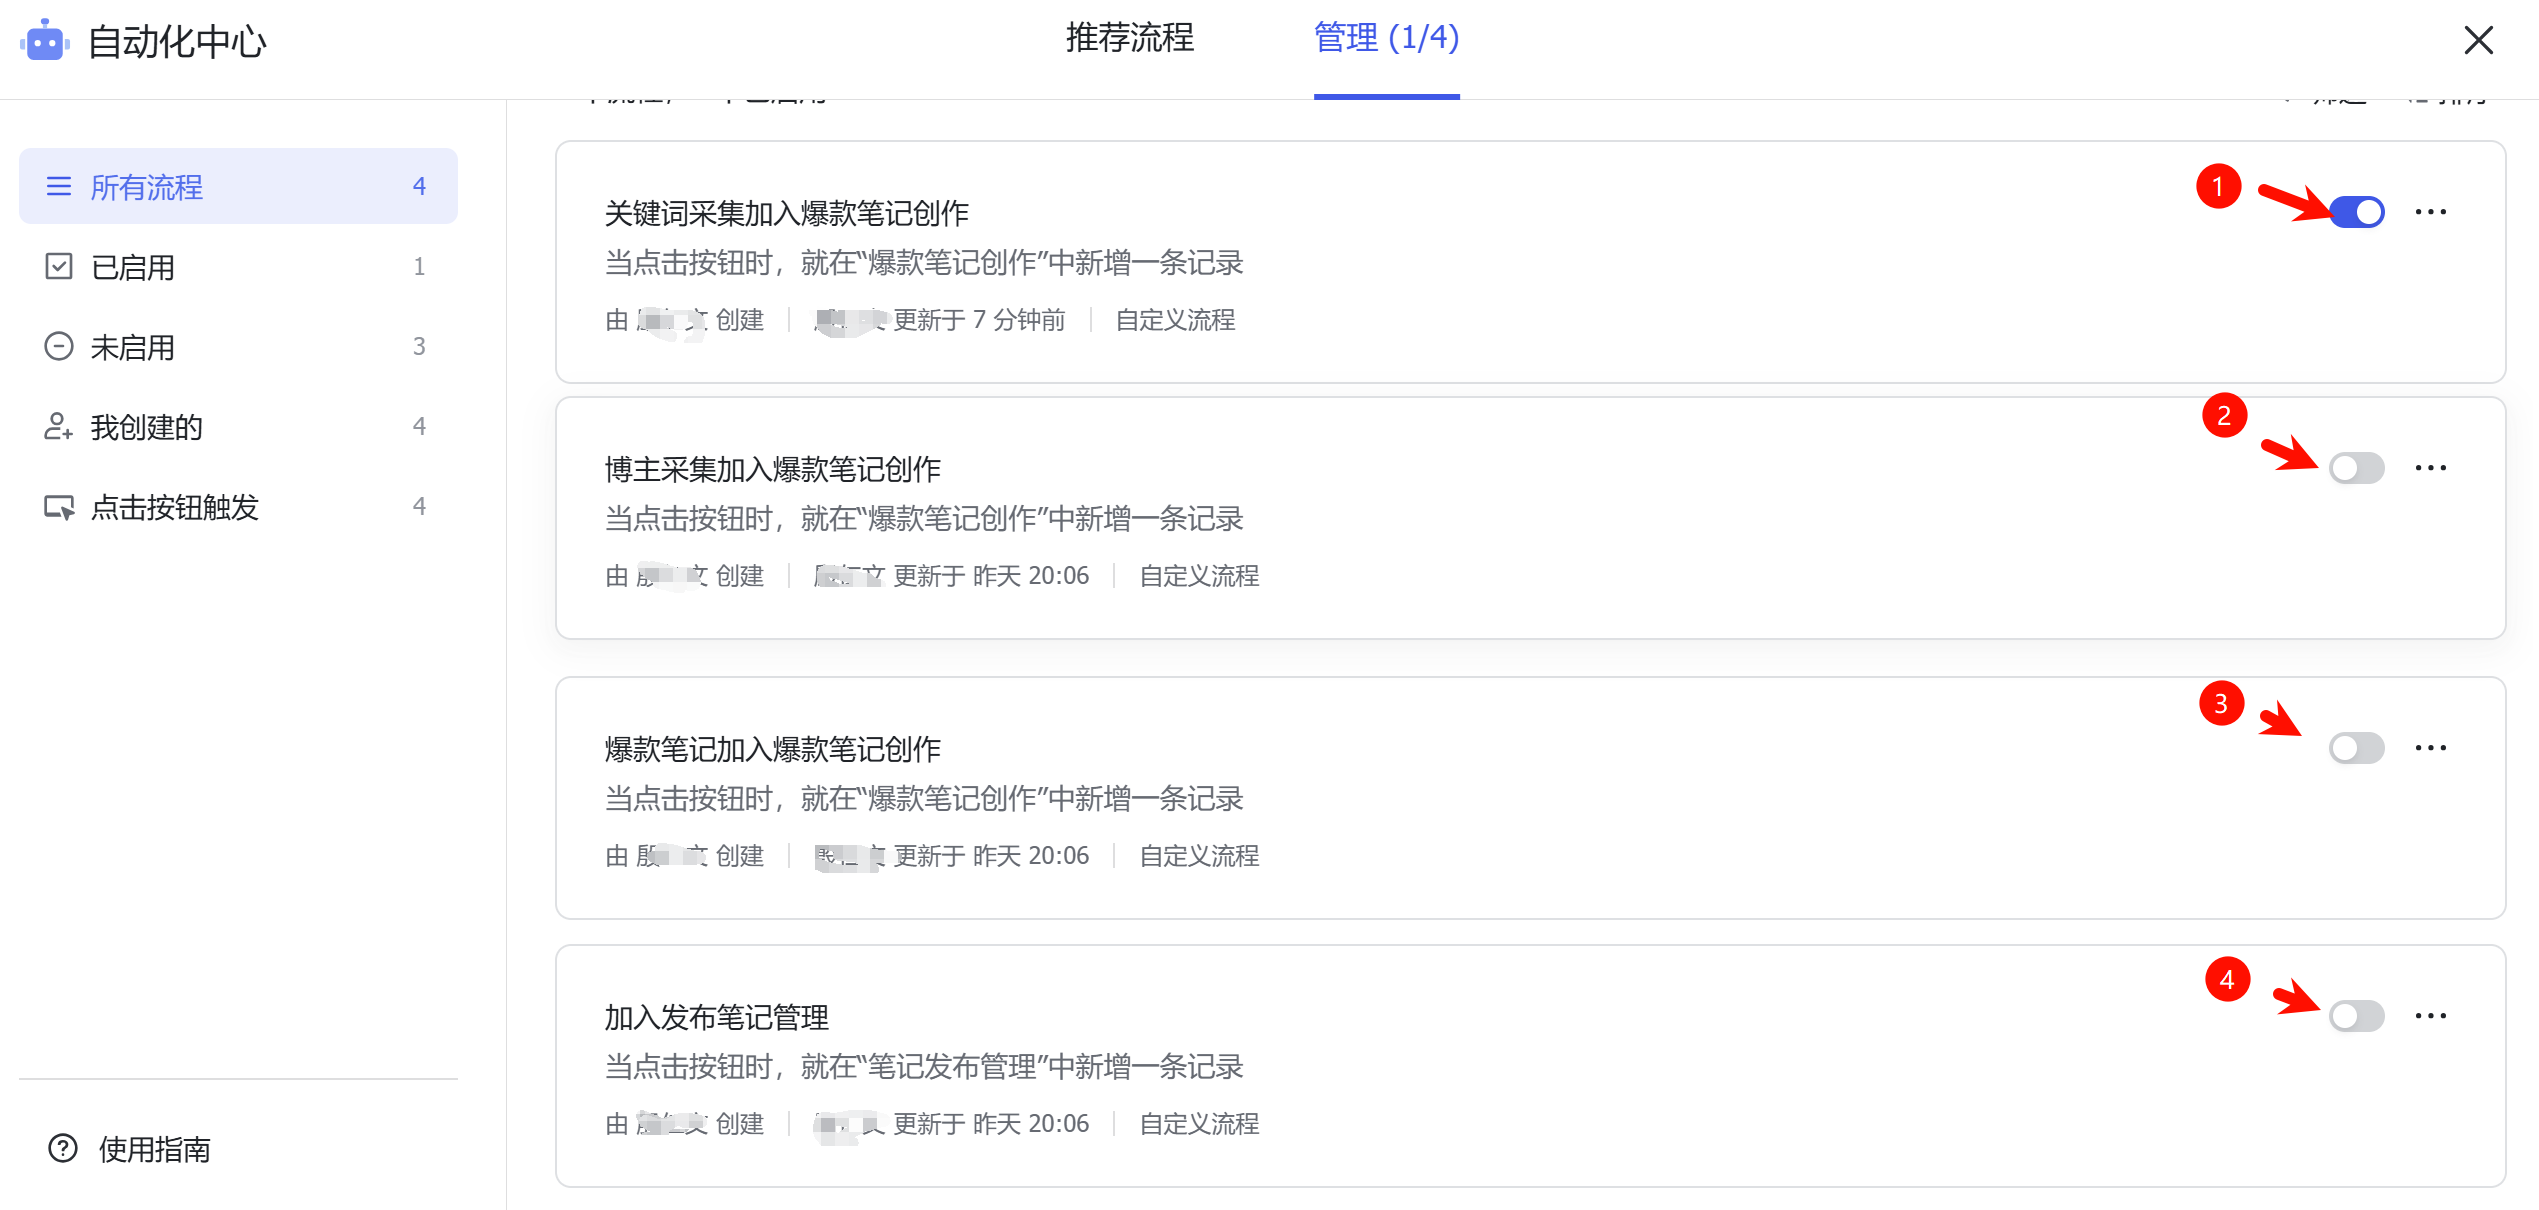Enable the 加入发布笔记管理 toggle
The width and height of the screenshot is (2539, 1210).
[2356, 1016]
